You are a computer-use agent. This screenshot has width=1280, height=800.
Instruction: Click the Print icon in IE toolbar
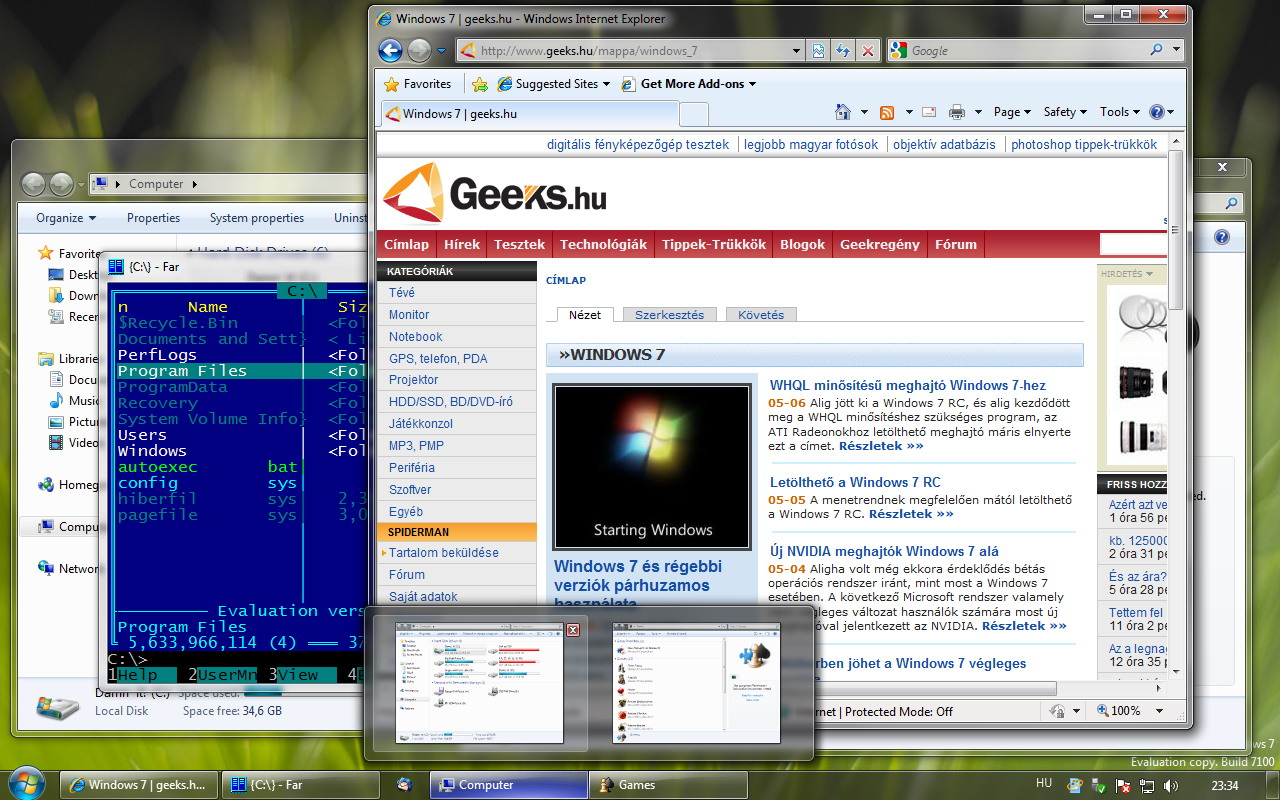956,112
